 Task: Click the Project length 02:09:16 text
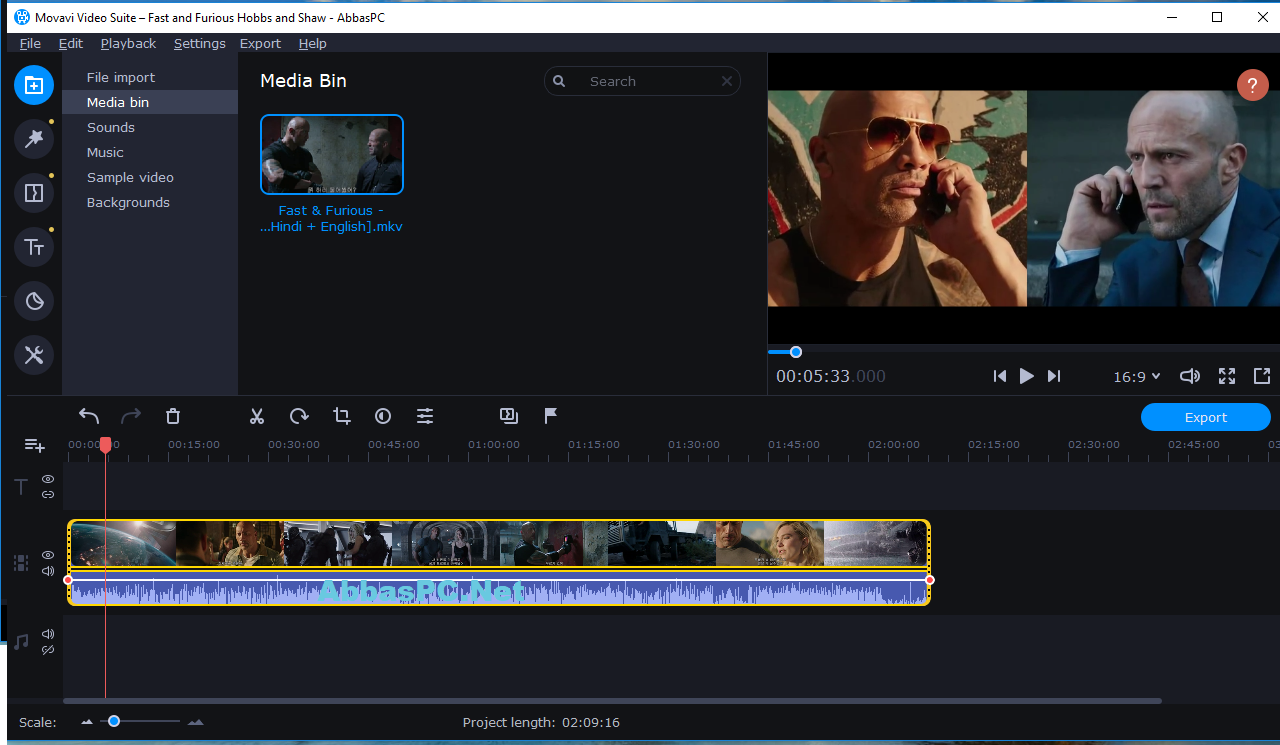pos(541,722)
